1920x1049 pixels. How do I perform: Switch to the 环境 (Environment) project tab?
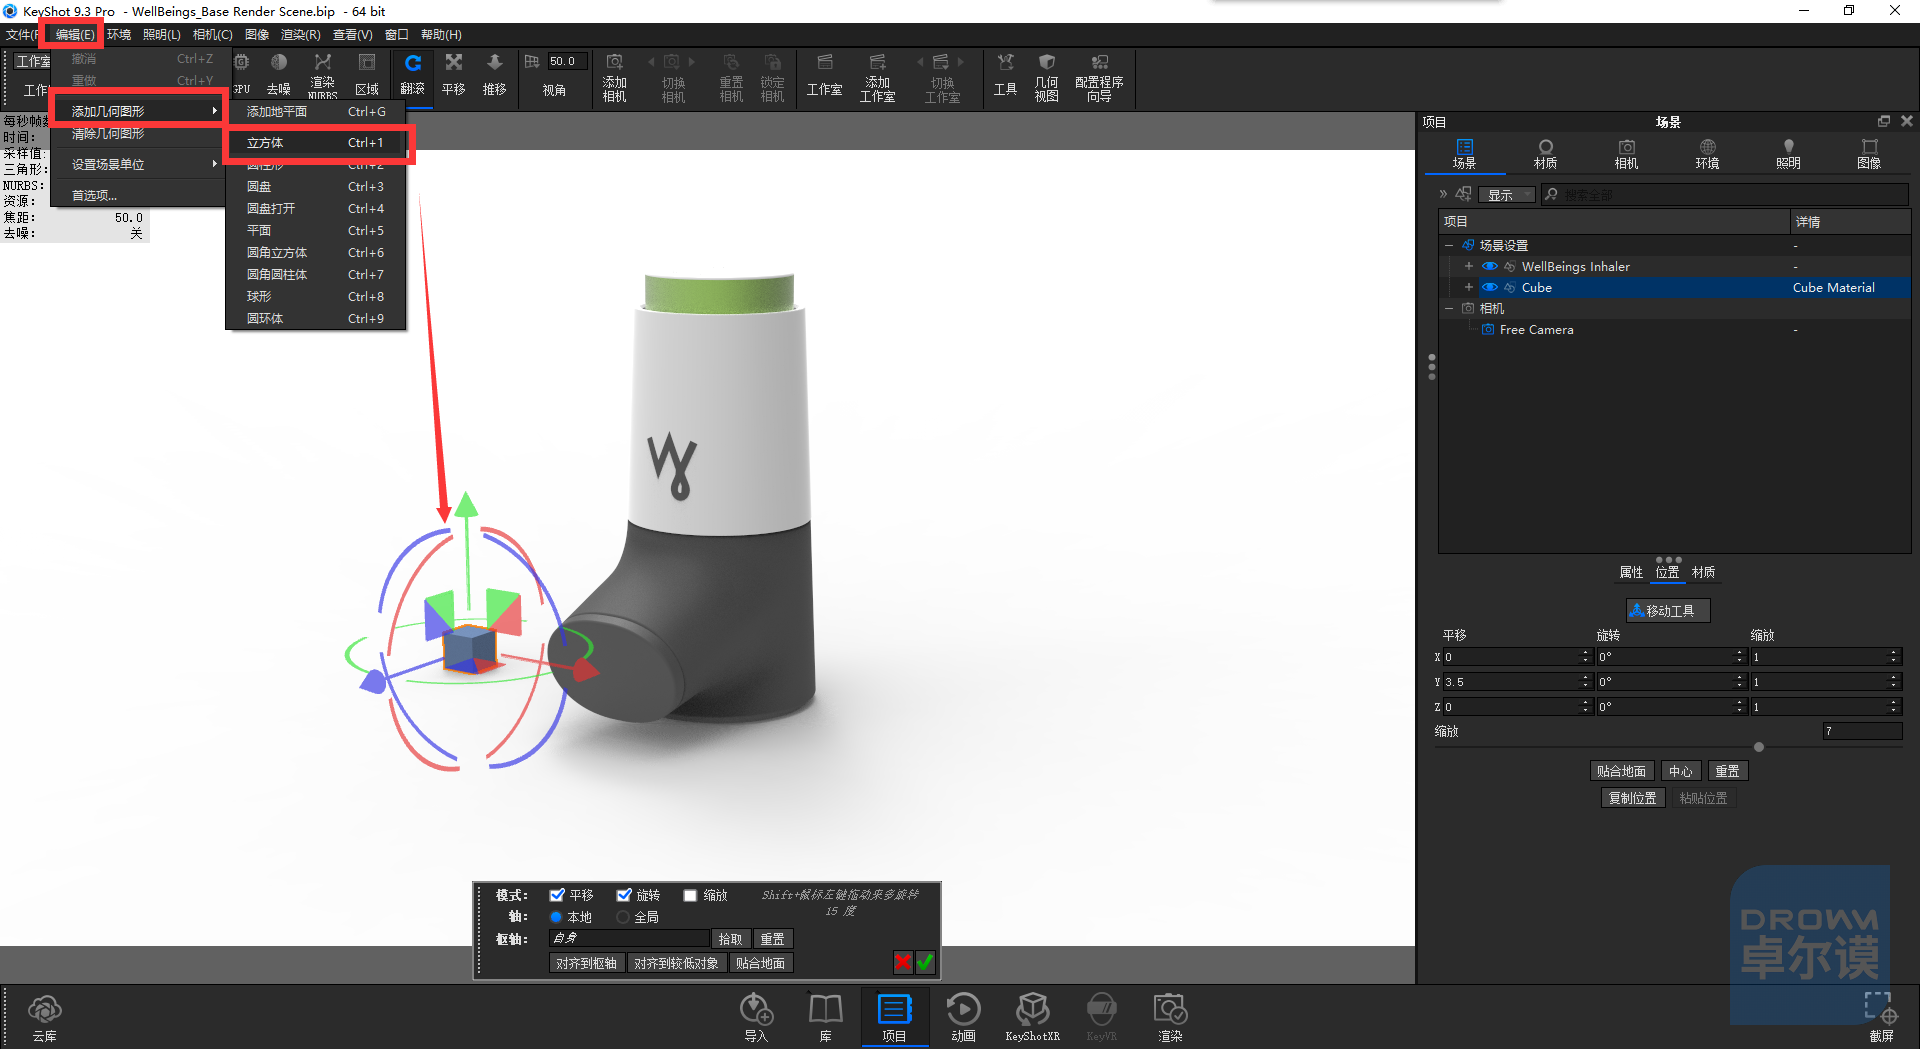pos(1707,154)
